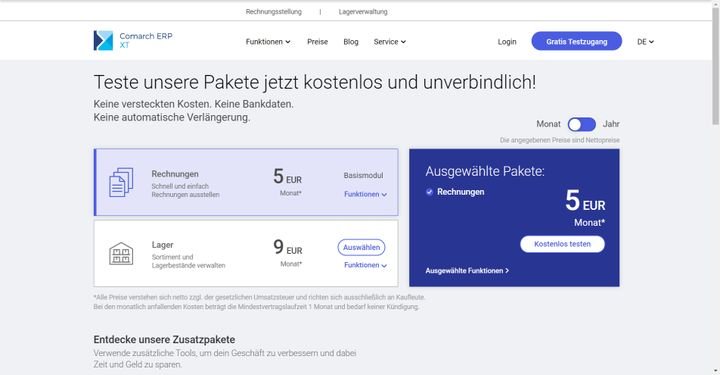Open the Service navigation dropdown
This screenshot has width=720, height=375.
[390, 42]
